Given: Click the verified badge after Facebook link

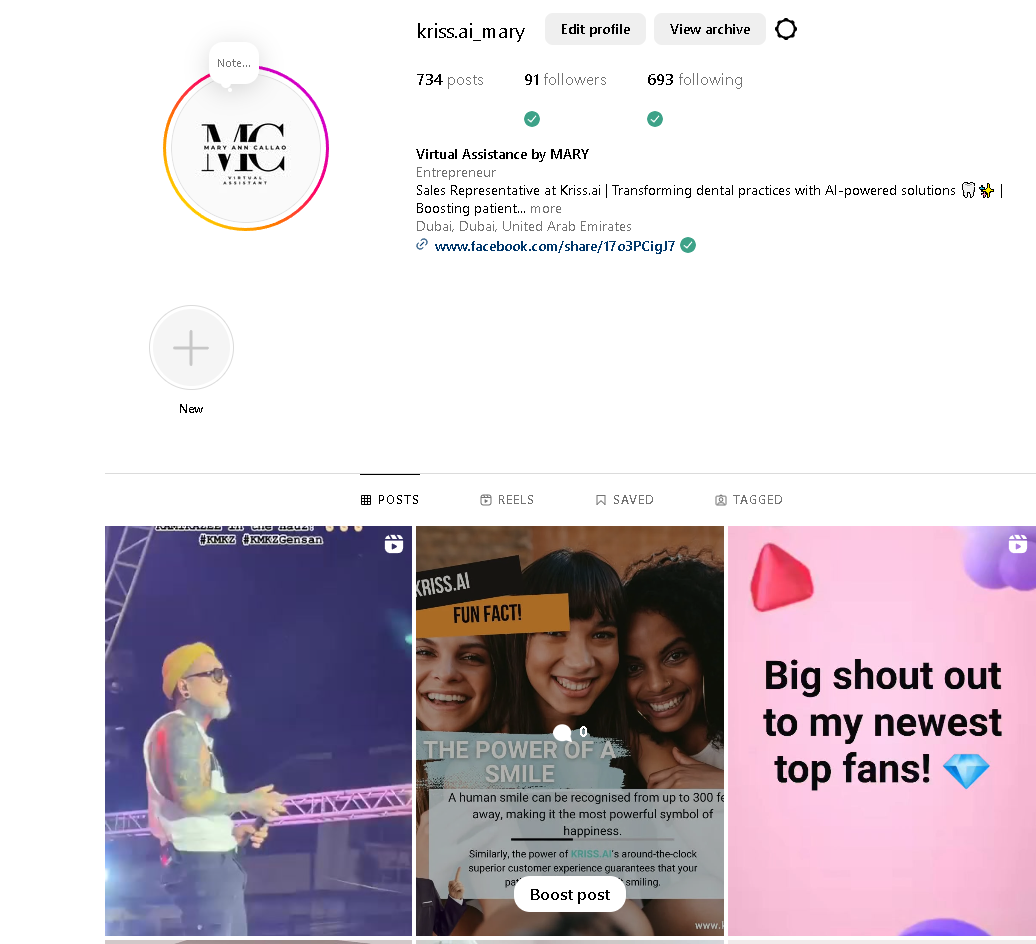Looking at the screenshot, I should (x=688, y=245).
